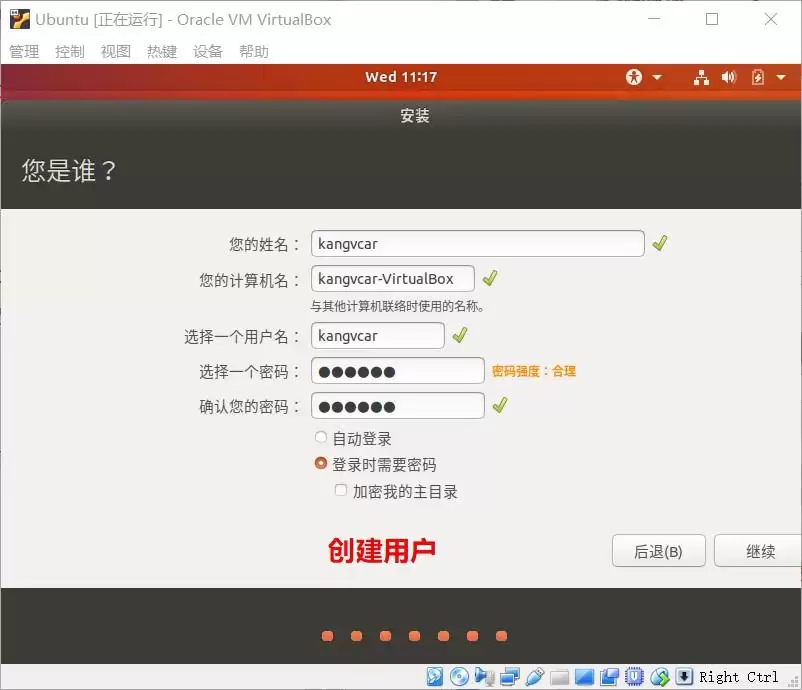Click the USB devices icon in status bar
Viewport: 802px width, 690px height.
[x=534, y=676]
